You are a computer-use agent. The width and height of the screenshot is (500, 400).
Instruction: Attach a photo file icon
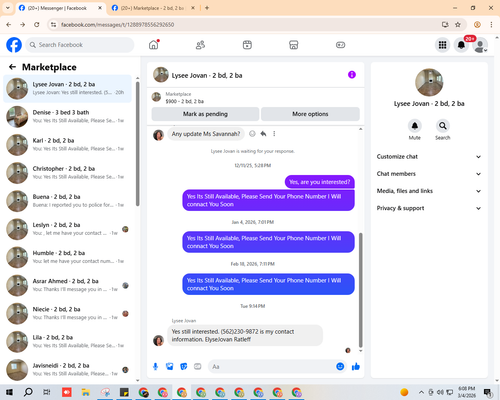coord(170,367)
